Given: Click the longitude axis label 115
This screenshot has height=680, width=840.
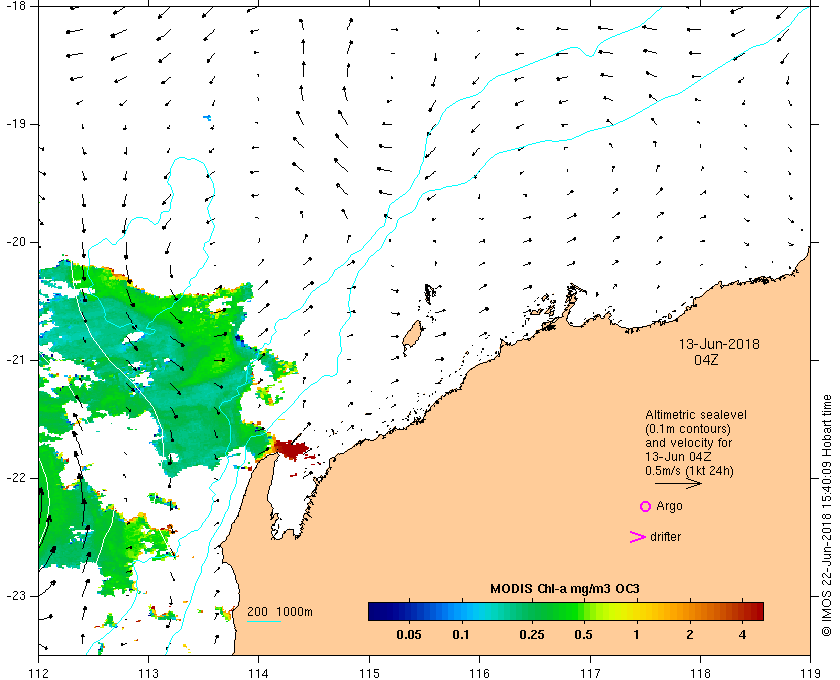Looking at the screenshot, I should 369,673.
